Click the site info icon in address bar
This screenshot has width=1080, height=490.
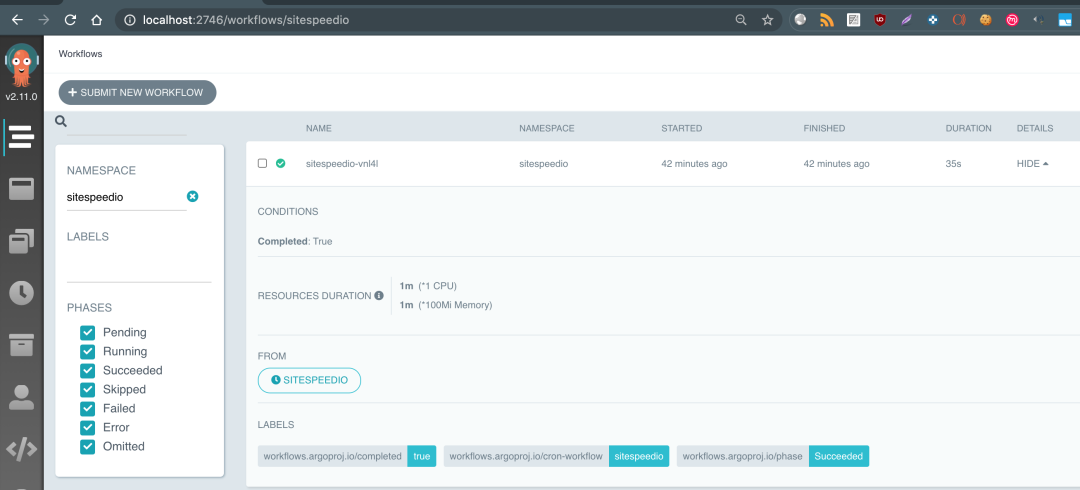pos(129,20)
